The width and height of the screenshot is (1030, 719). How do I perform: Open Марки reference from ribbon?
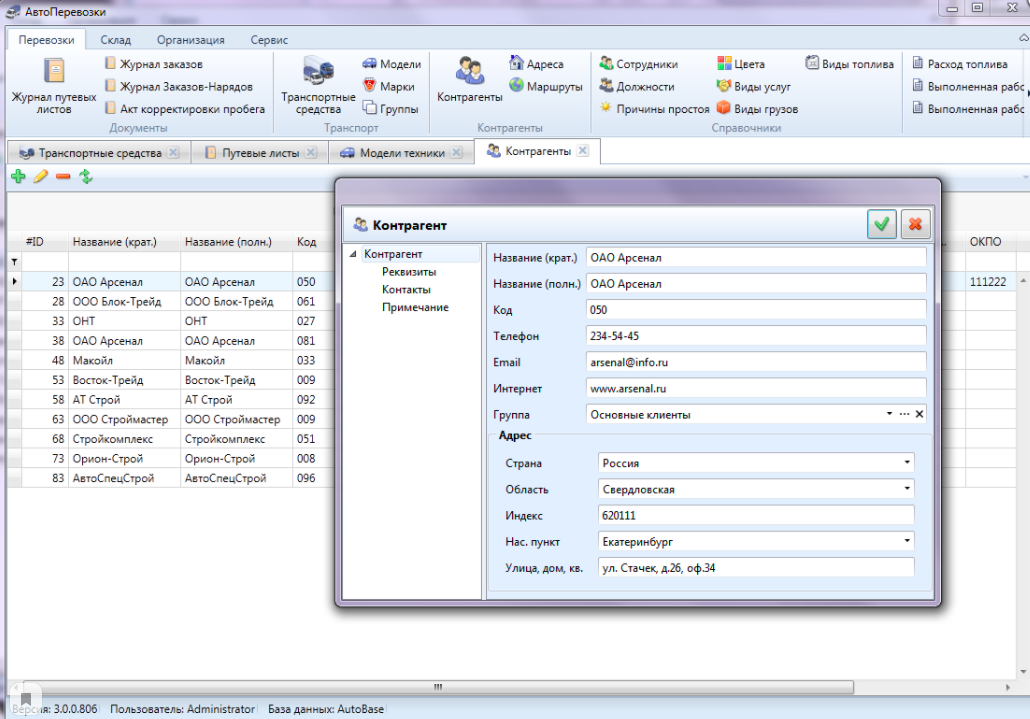[x=388, y=86]
